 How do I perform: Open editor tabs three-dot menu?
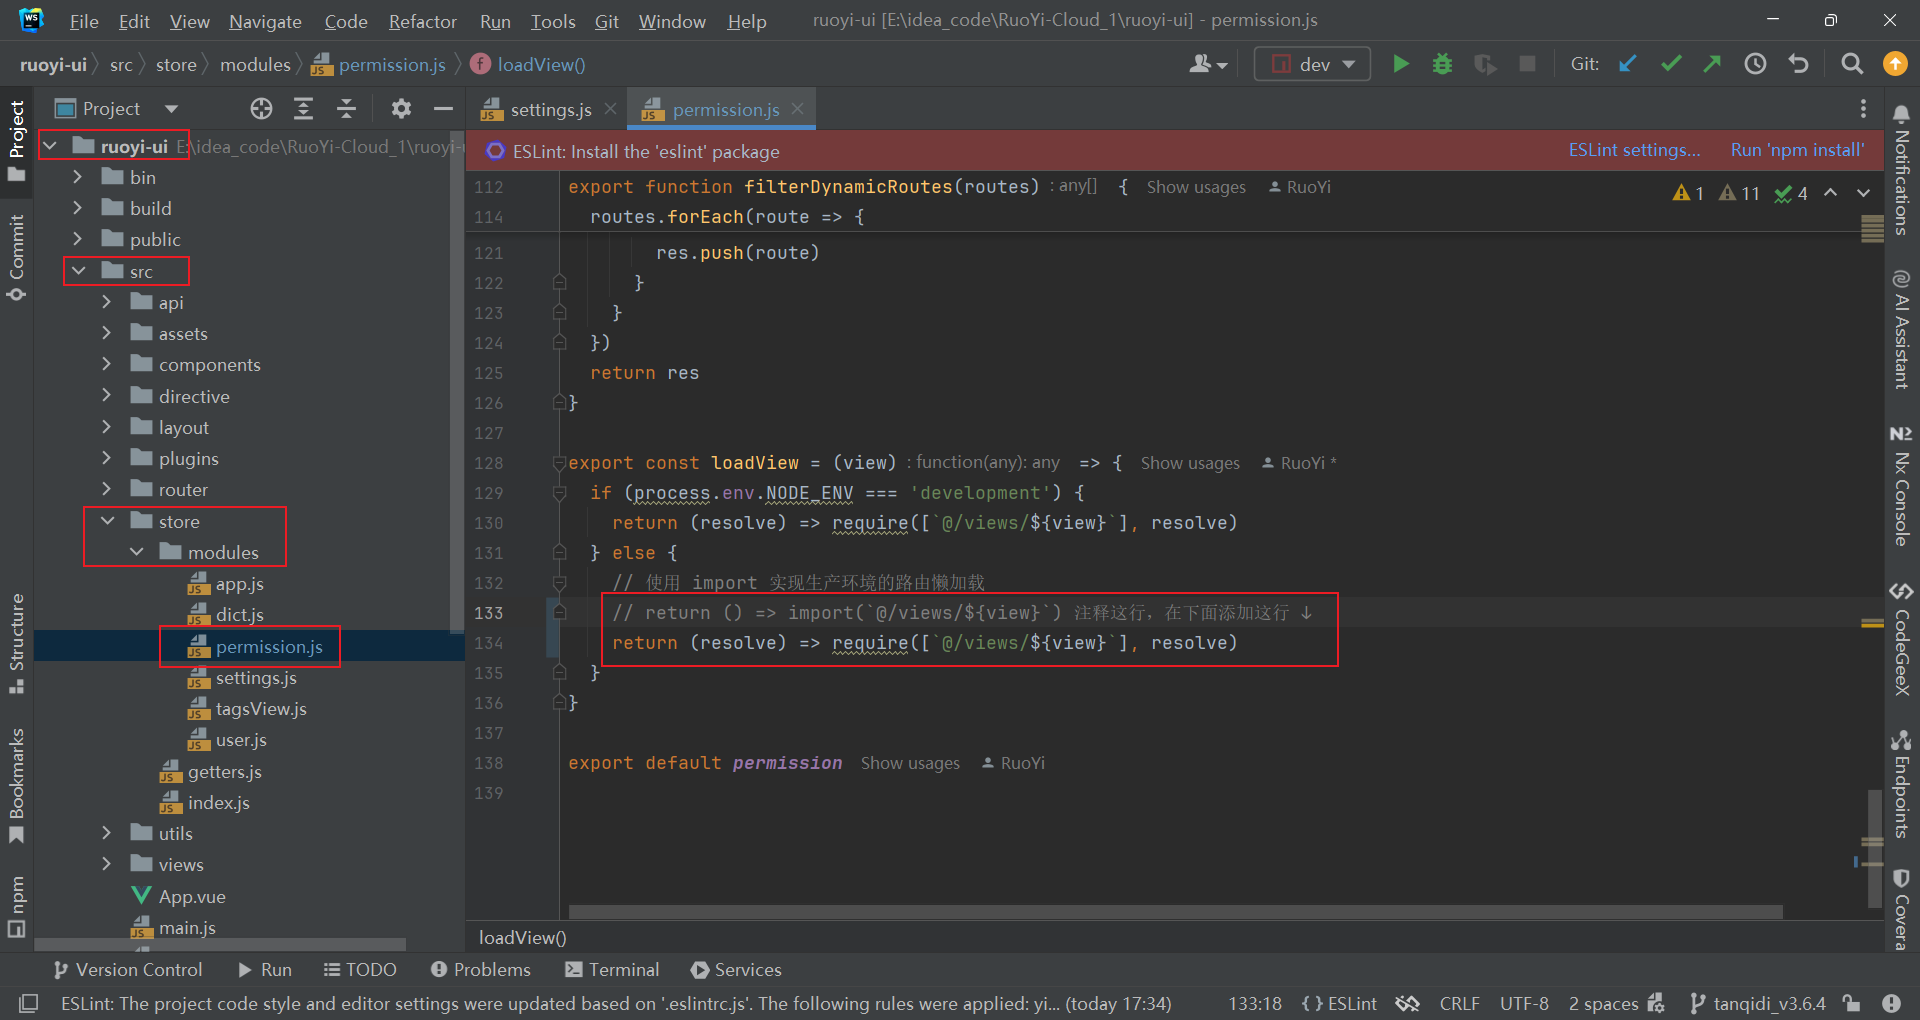(1862, 108)
